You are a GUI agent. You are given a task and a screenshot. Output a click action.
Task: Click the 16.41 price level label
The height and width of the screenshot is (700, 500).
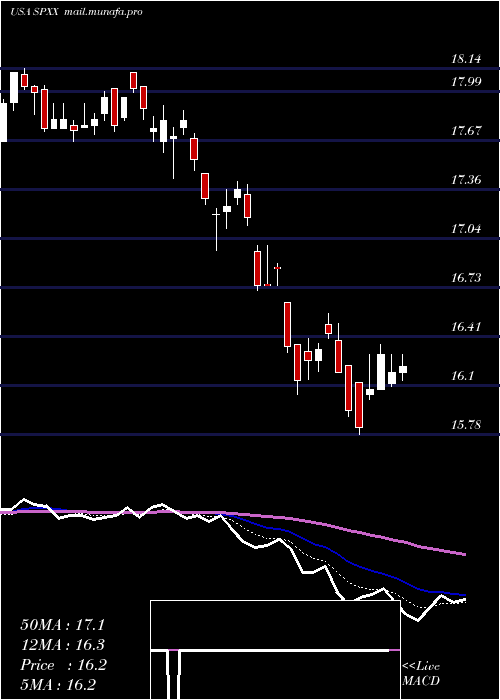tap(466, 327)
